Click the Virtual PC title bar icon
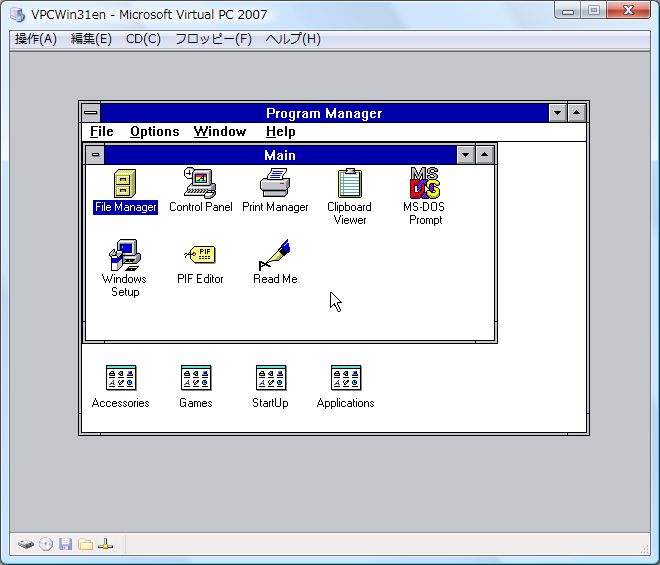Screen dimensions: 660x565 coord(18,14)
